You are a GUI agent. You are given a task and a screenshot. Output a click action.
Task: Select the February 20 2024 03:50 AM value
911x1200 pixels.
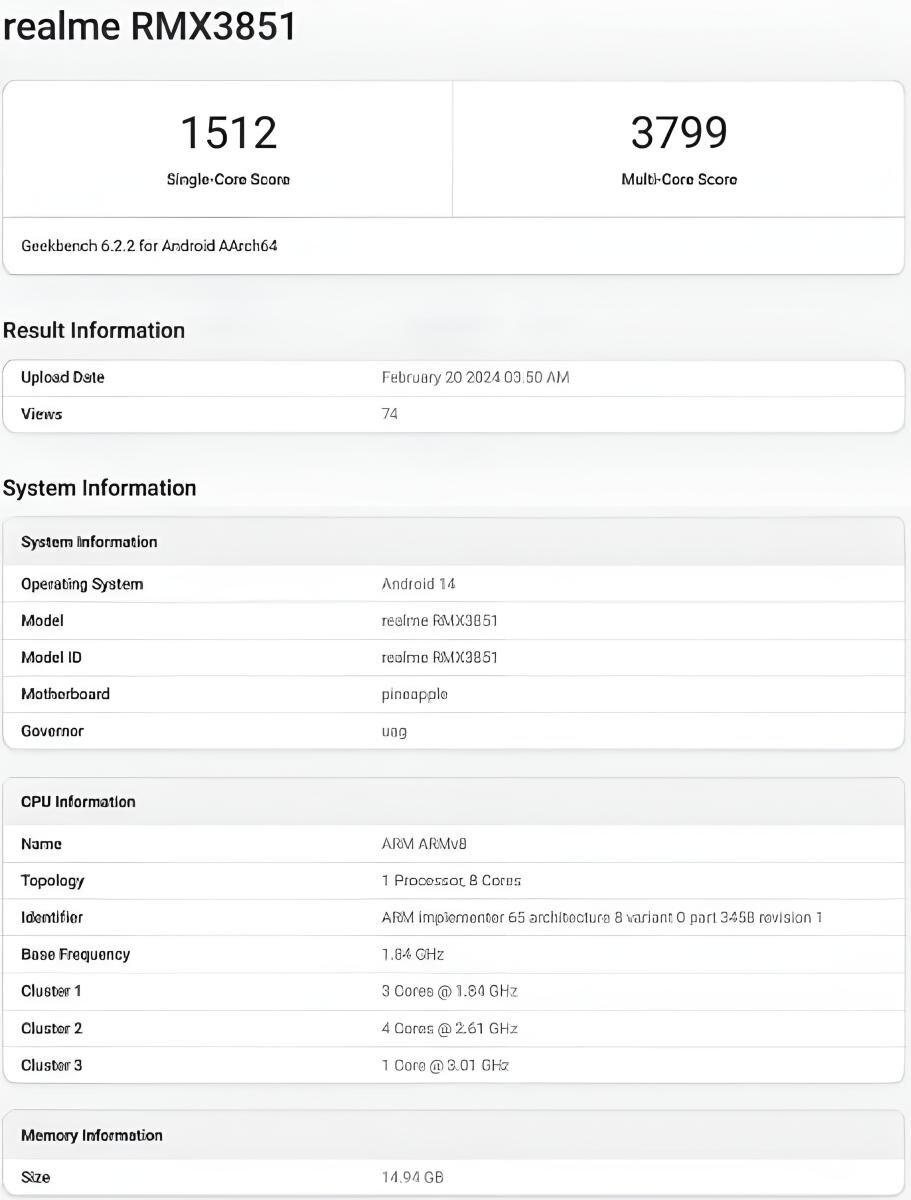click(476, 377)
